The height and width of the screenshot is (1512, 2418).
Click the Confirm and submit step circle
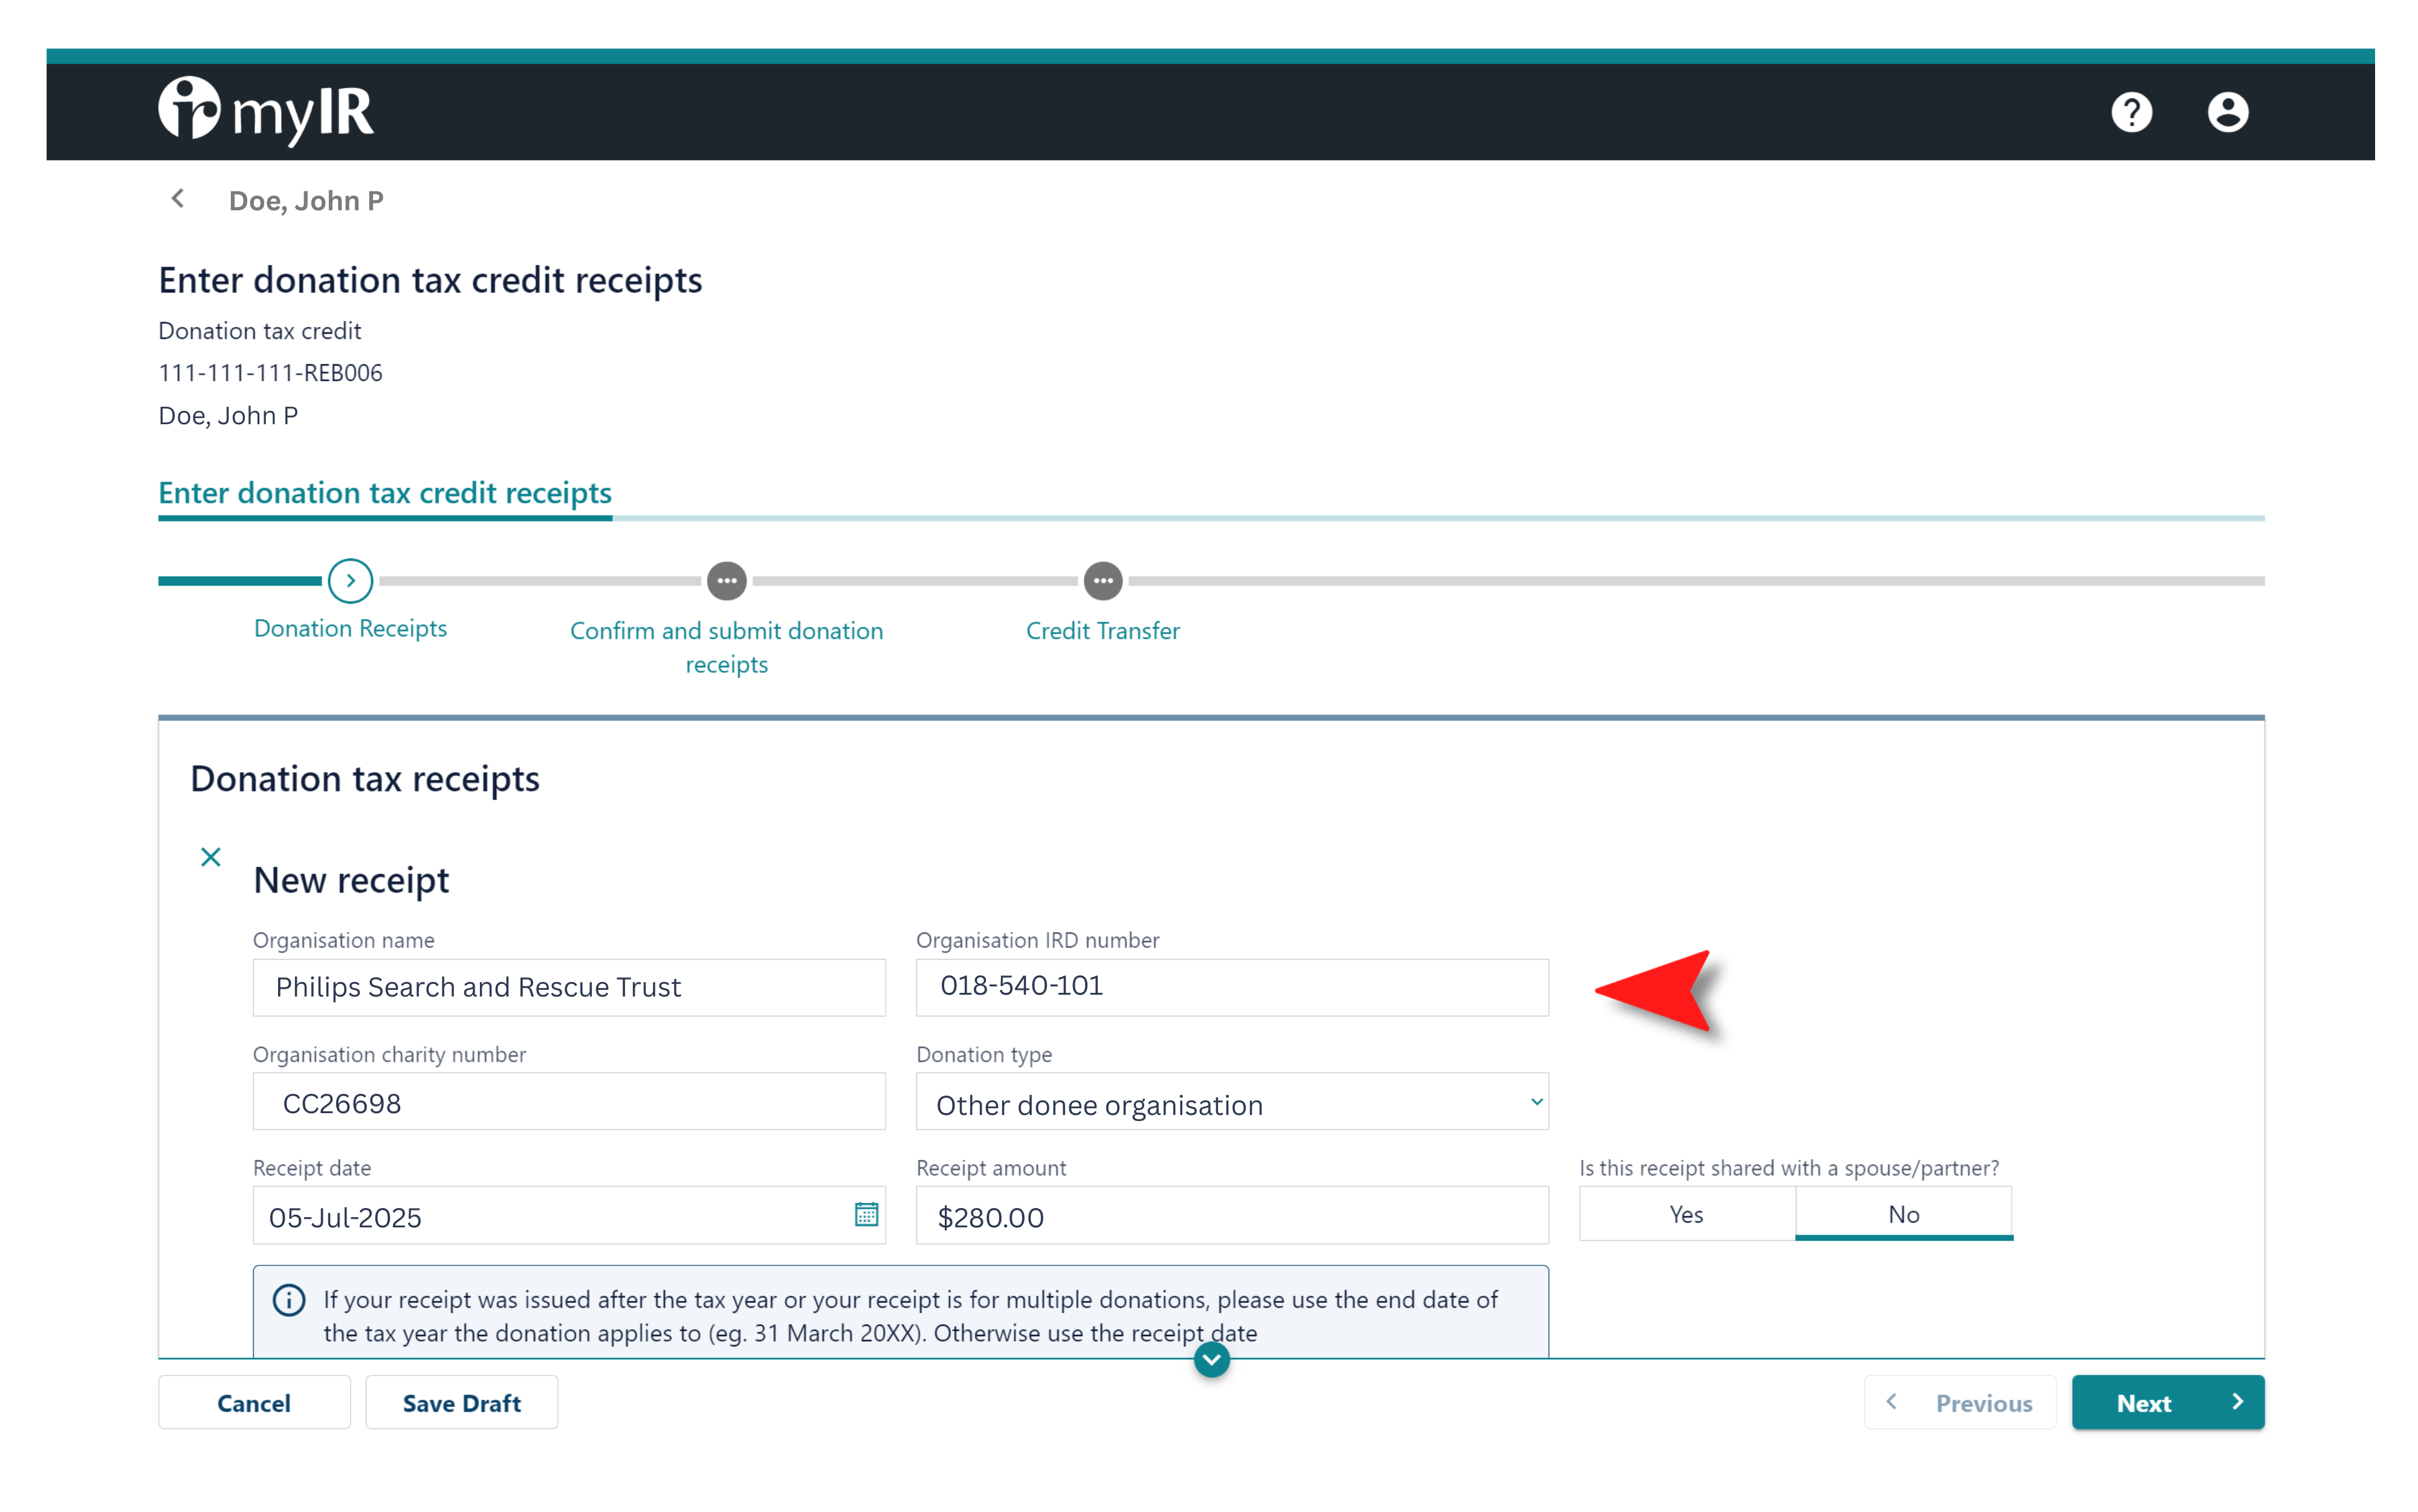pyautogui.click(x=726, y=581)
